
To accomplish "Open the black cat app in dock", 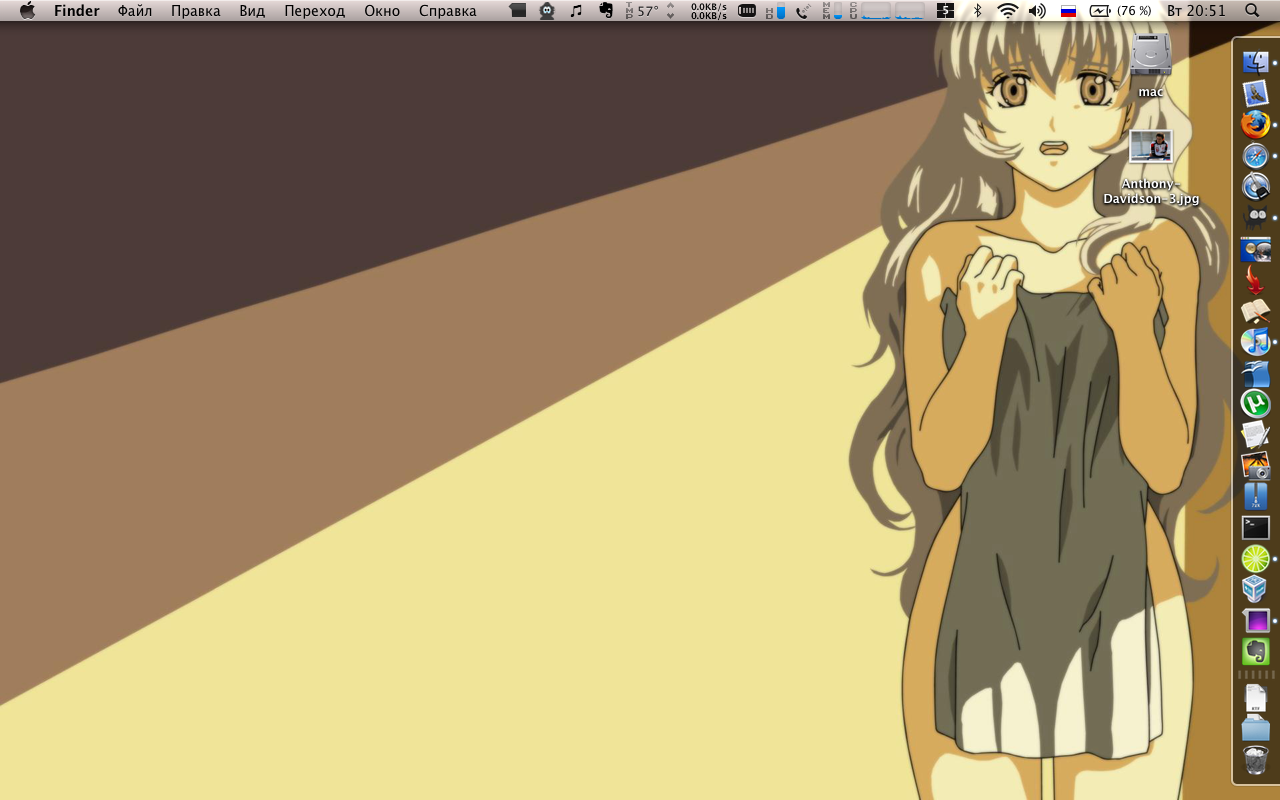I will [x=1255, y=217].
